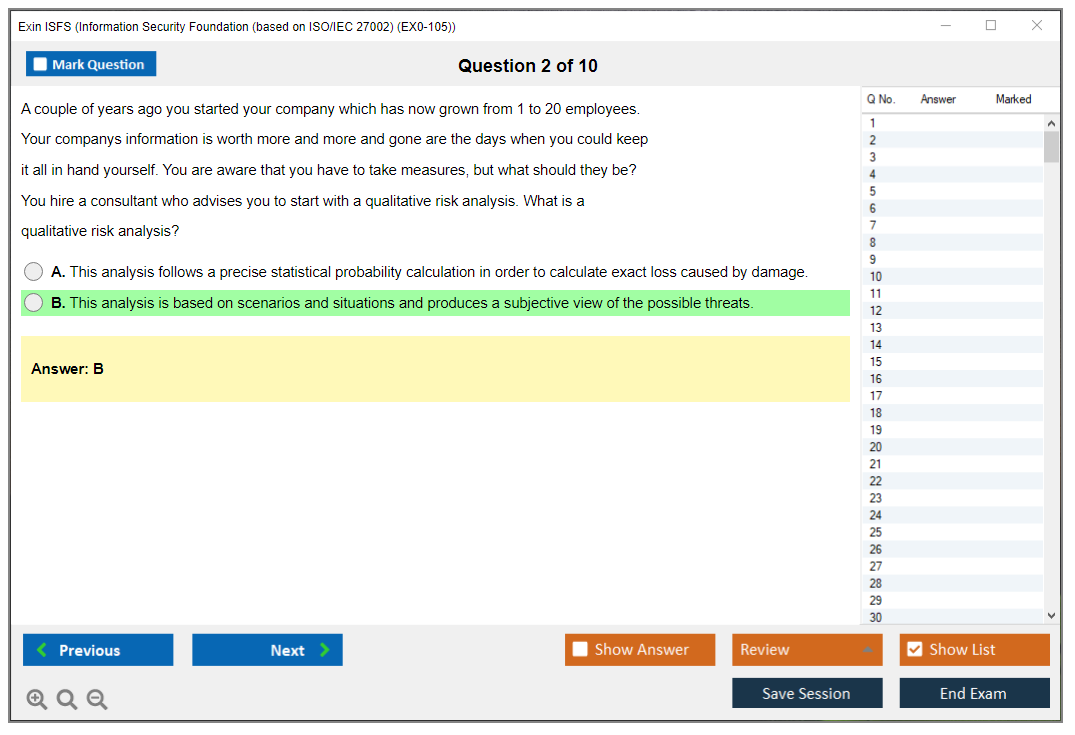Select answer option A radio button
Image resolution: width=1075 pixels, height=735 pixels.
(x=34, y=272)
